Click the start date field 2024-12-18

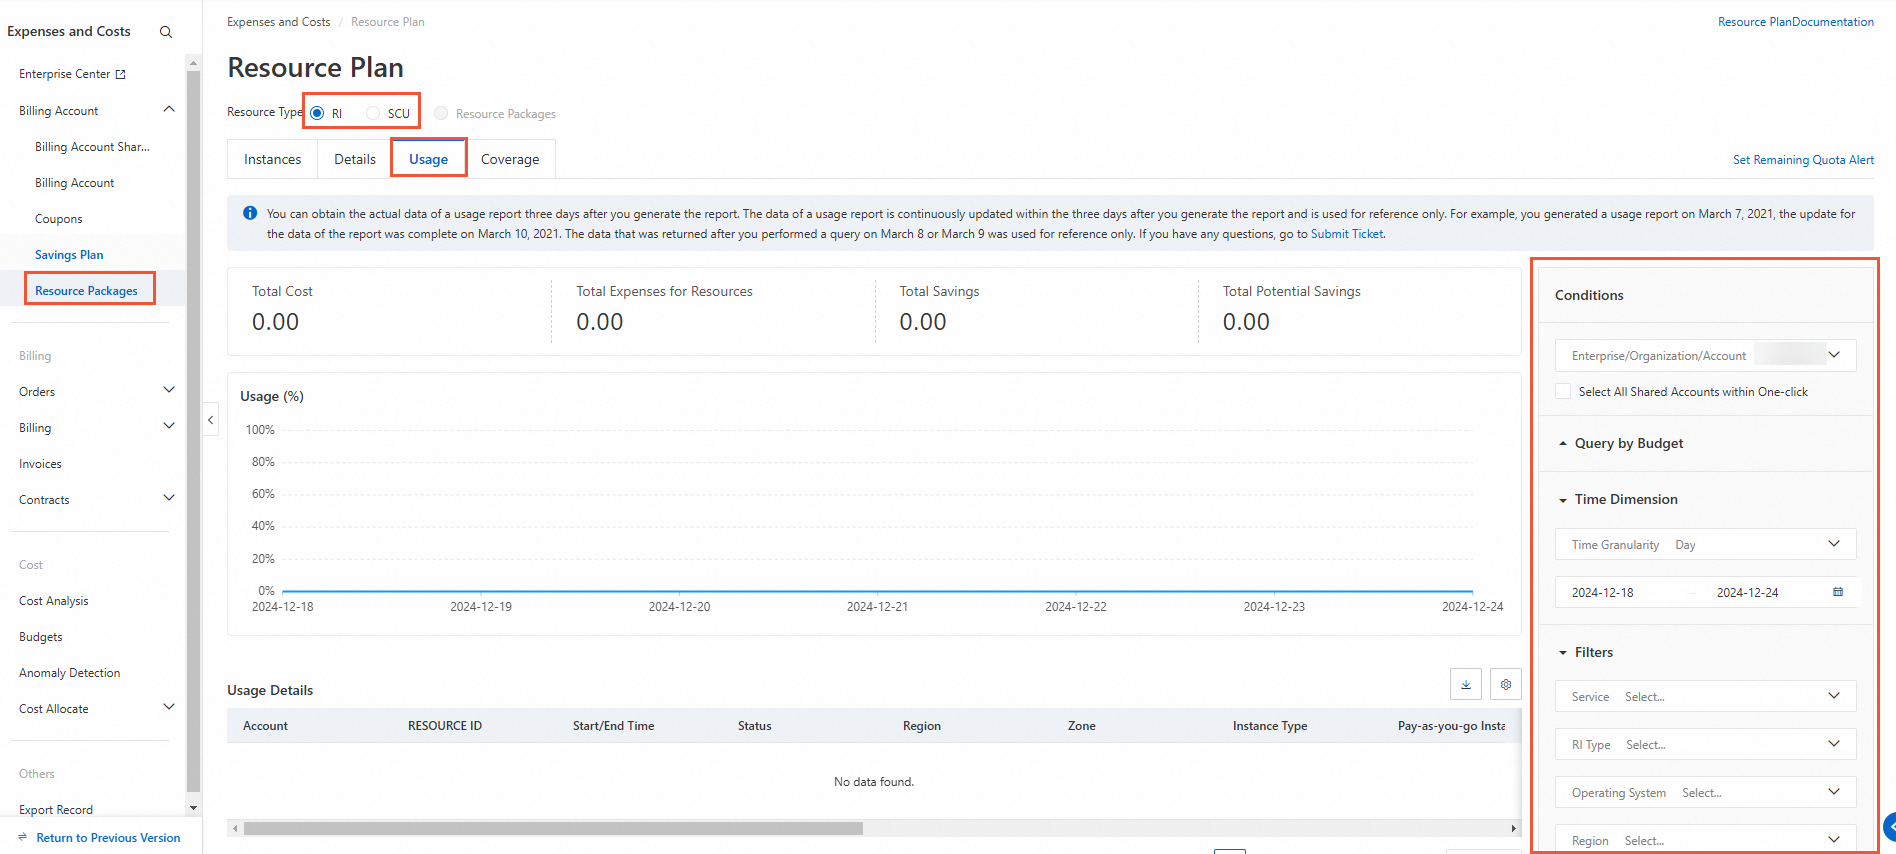click(1602, 593)
